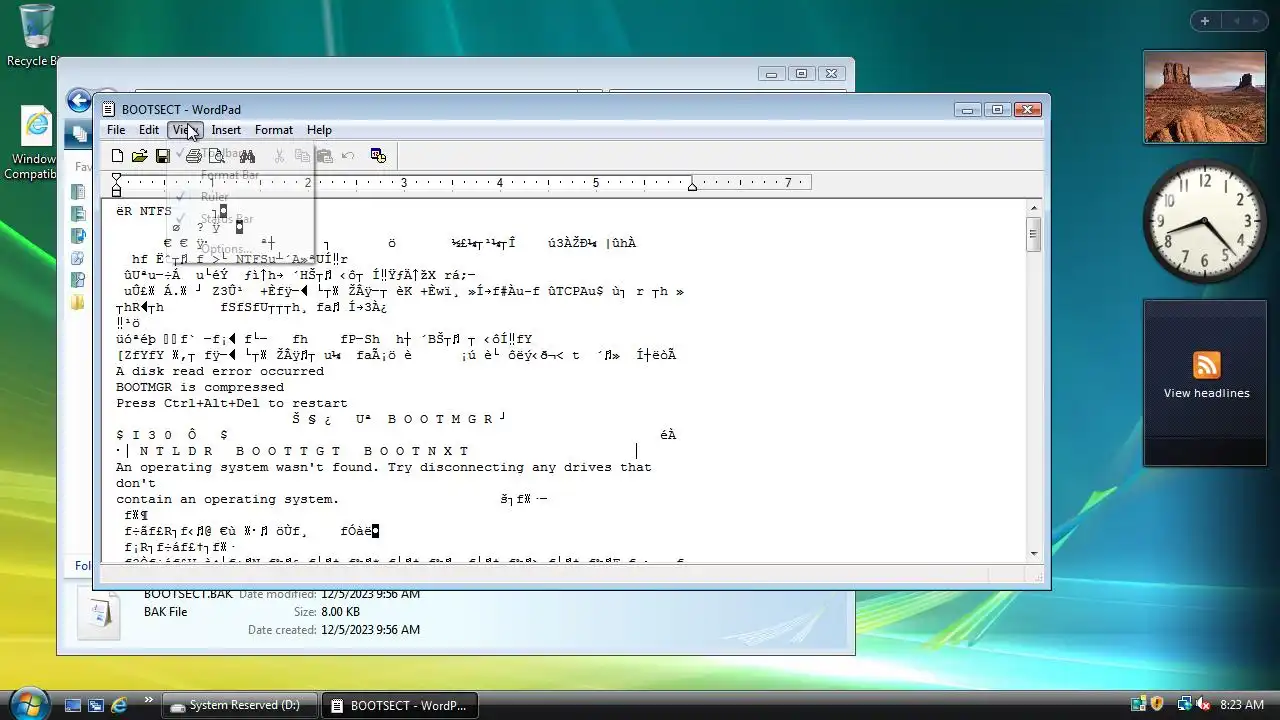Open the File menu
1280x720 pixels.
tap(116, 130)
